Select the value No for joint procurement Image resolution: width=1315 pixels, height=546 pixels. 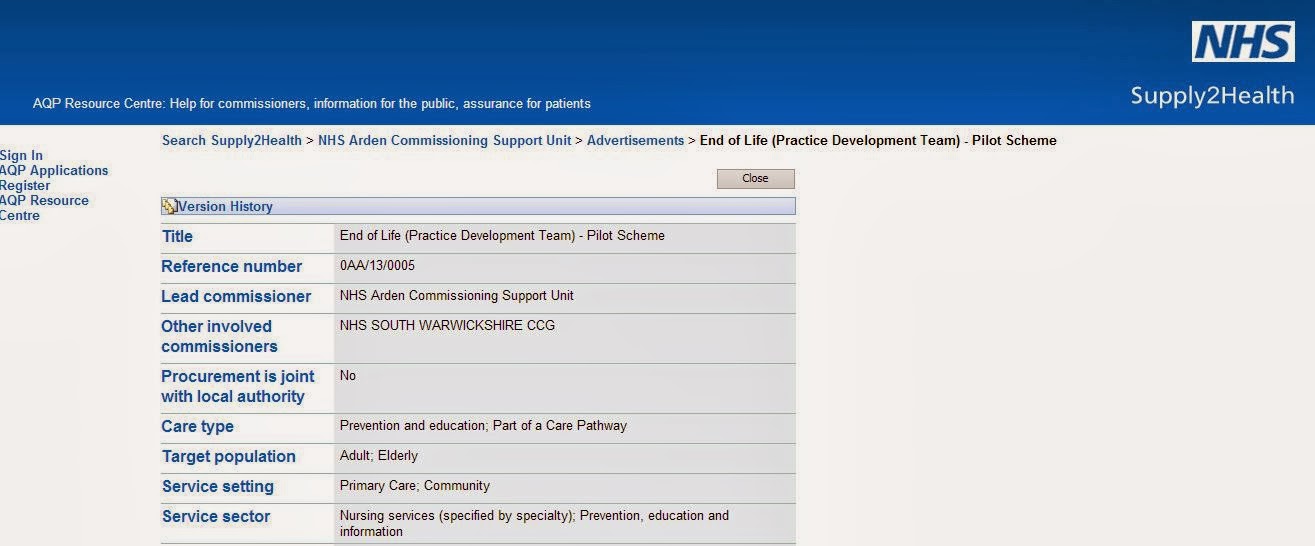[x=348, y=376]
